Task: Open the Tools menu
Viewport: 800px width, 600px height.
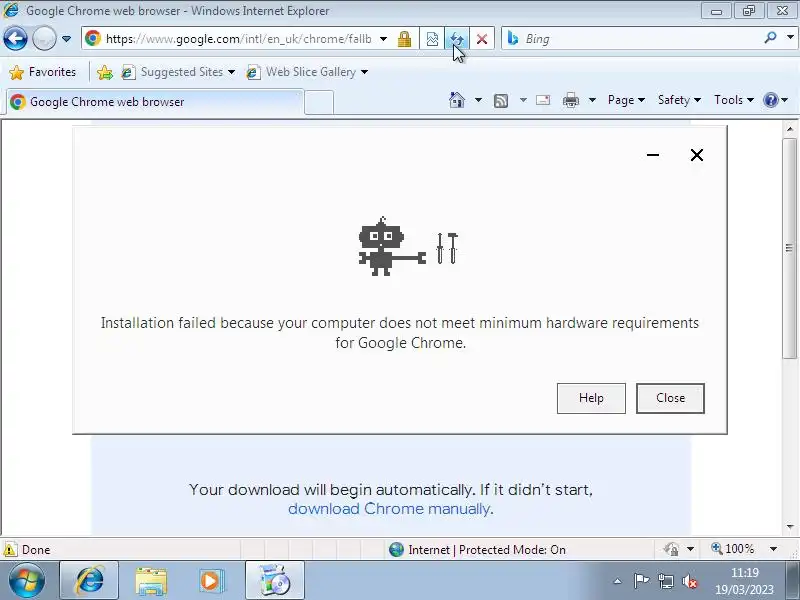Action: (x=734, y=100)
